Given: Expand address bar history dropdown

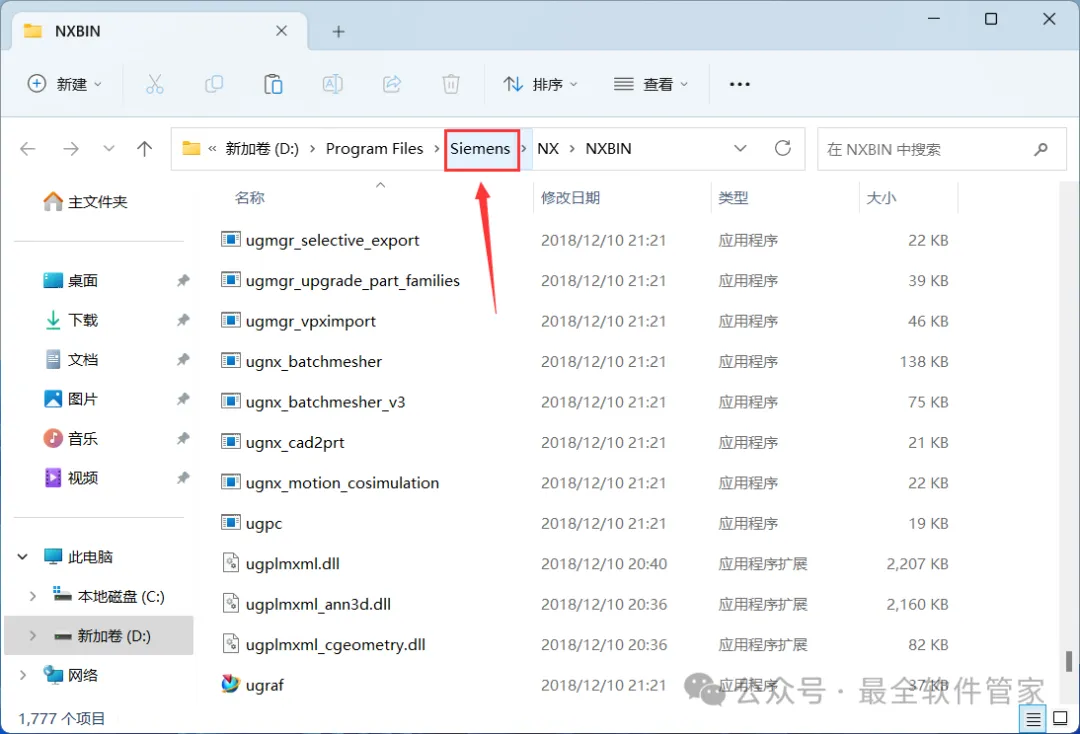Looking at the screenshot, I should click(x=740, y=148).
